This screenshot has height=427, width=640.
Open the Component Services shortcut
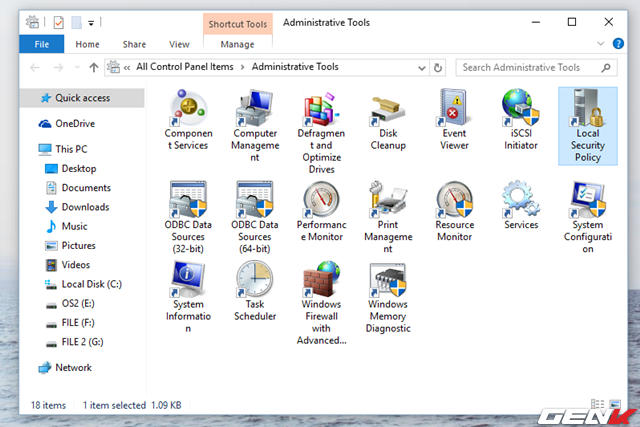pos(188,120)
